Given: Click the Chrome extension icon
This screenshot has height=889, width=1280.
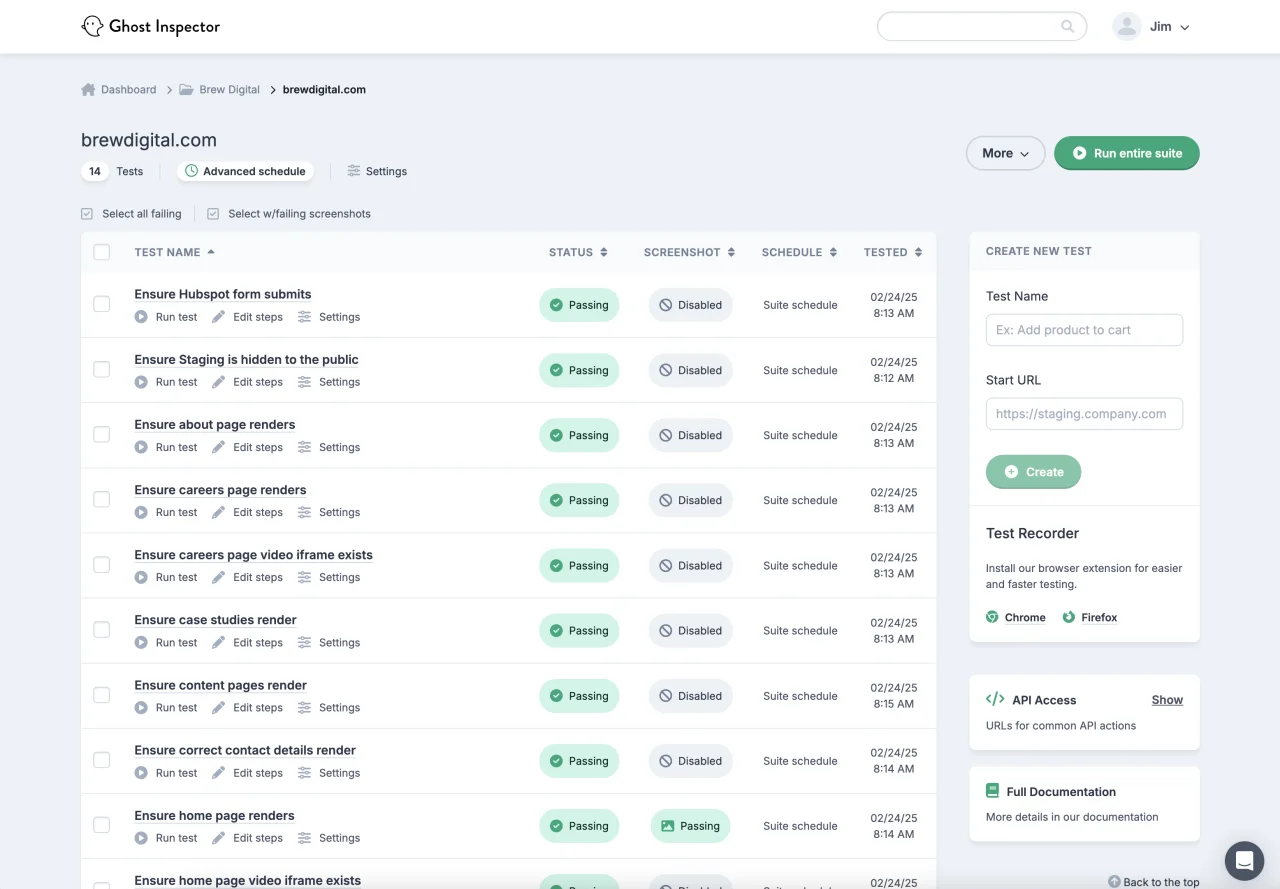Looking at the screenshot, I should pyautogui.click(x=992, y=617).
